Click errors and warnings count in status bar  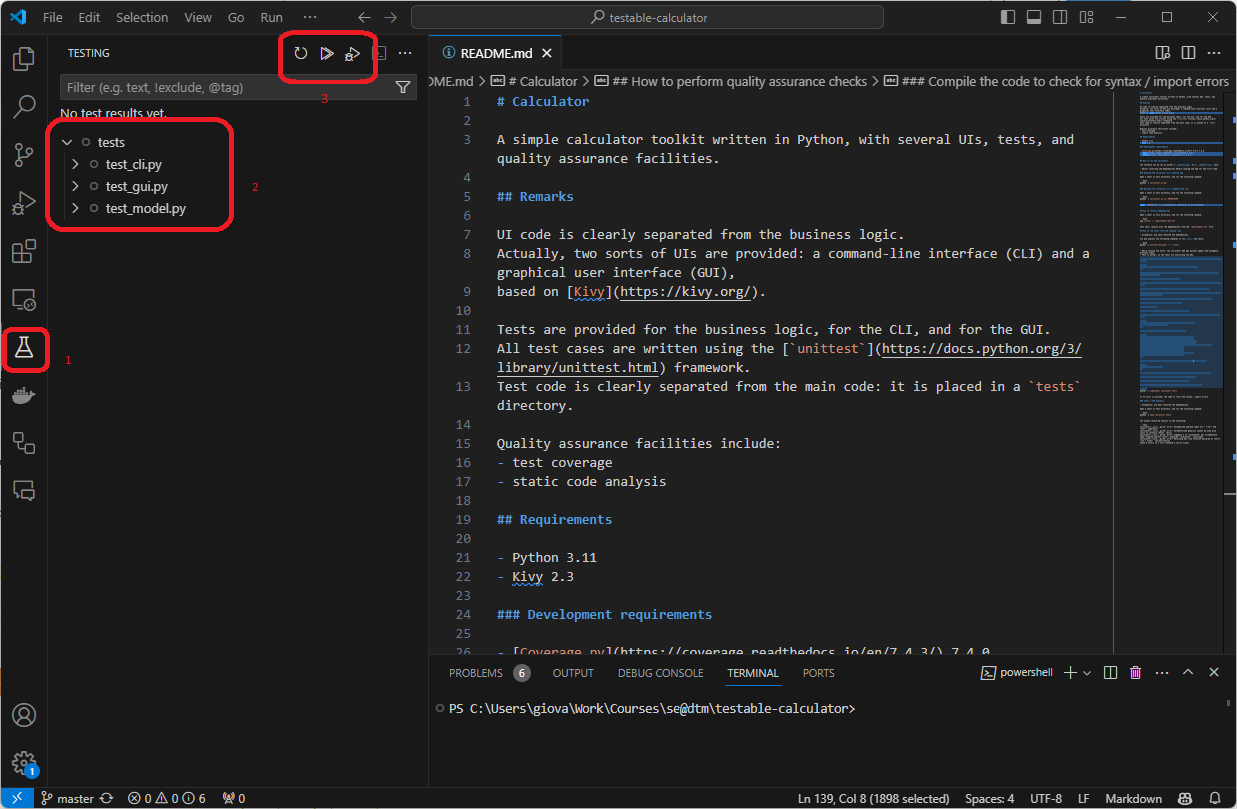coord(166,798)
